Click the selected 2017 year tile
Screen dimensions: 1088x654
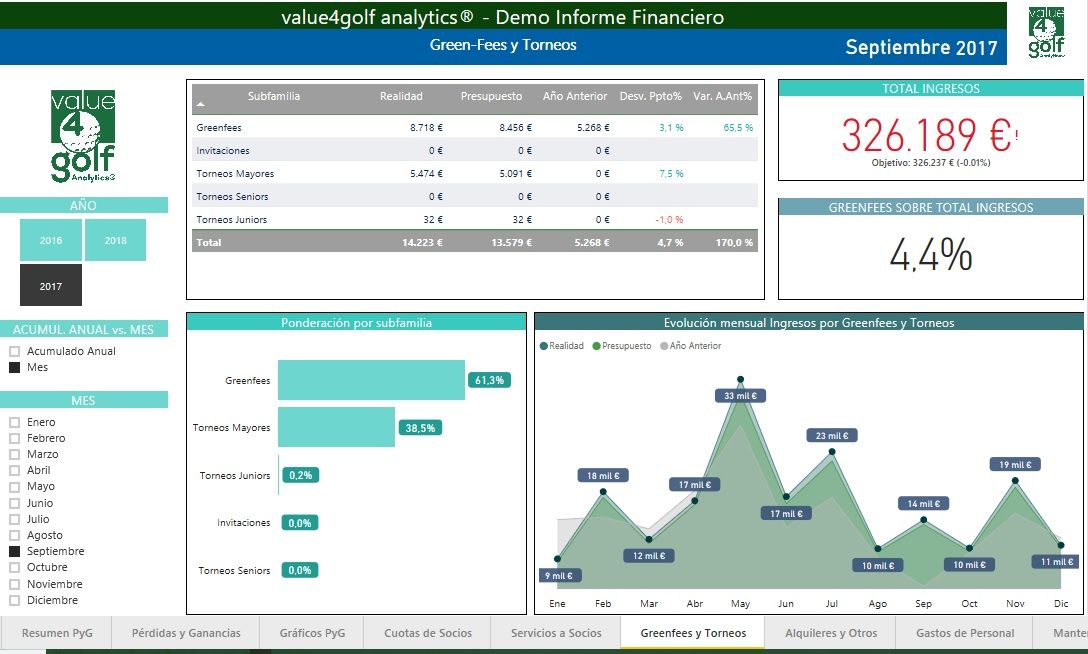coord(51,285)
